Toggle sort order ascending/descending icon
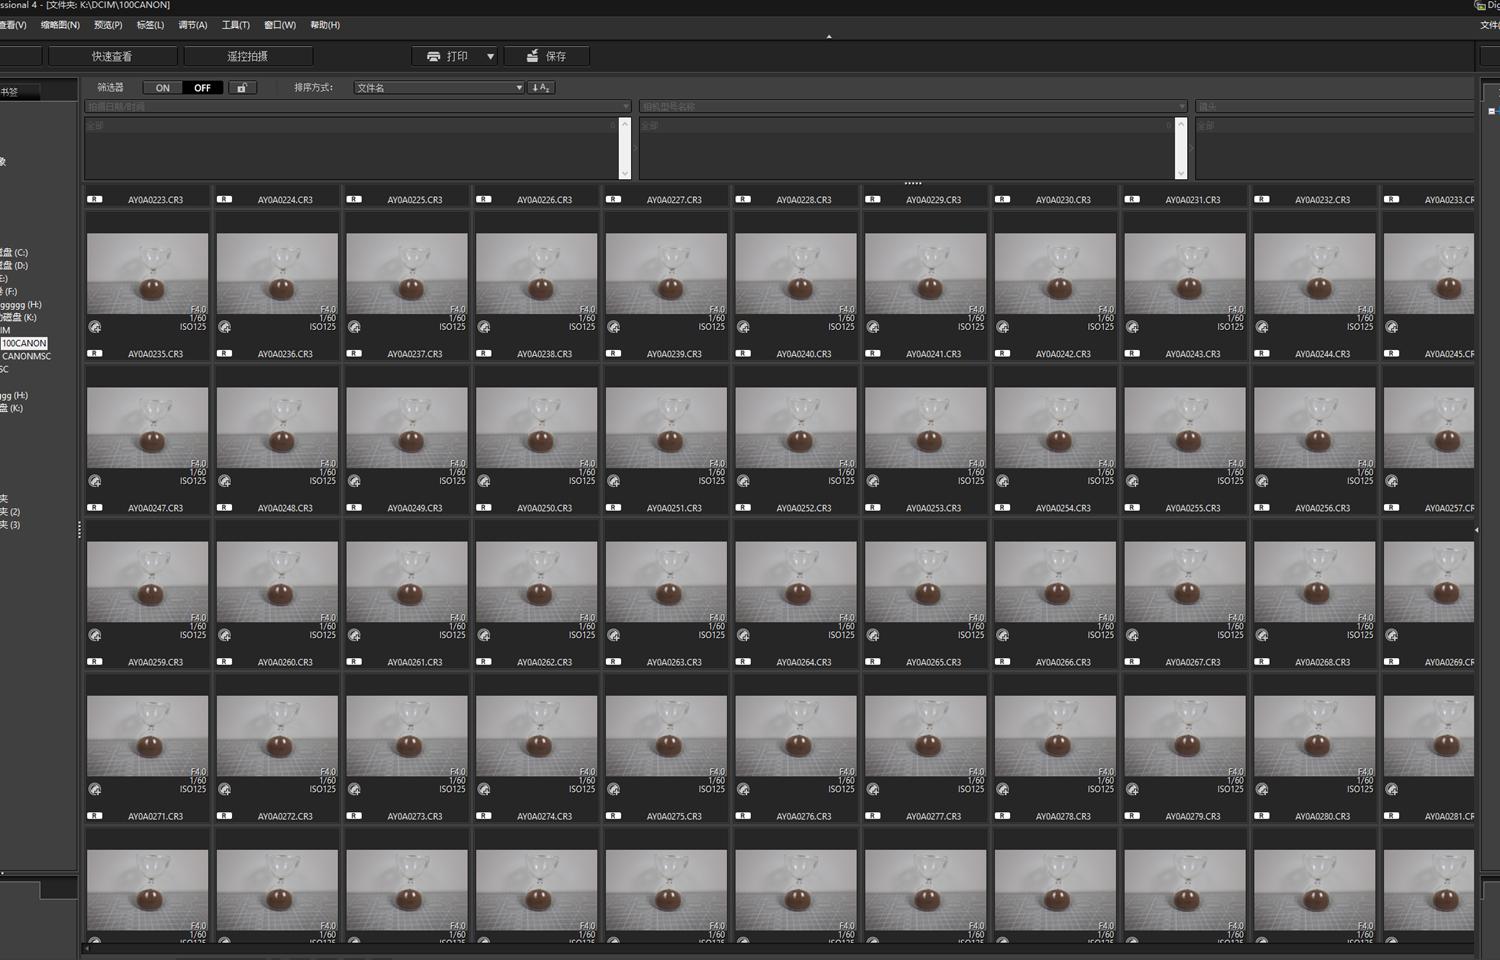 [x=540, y=88]
